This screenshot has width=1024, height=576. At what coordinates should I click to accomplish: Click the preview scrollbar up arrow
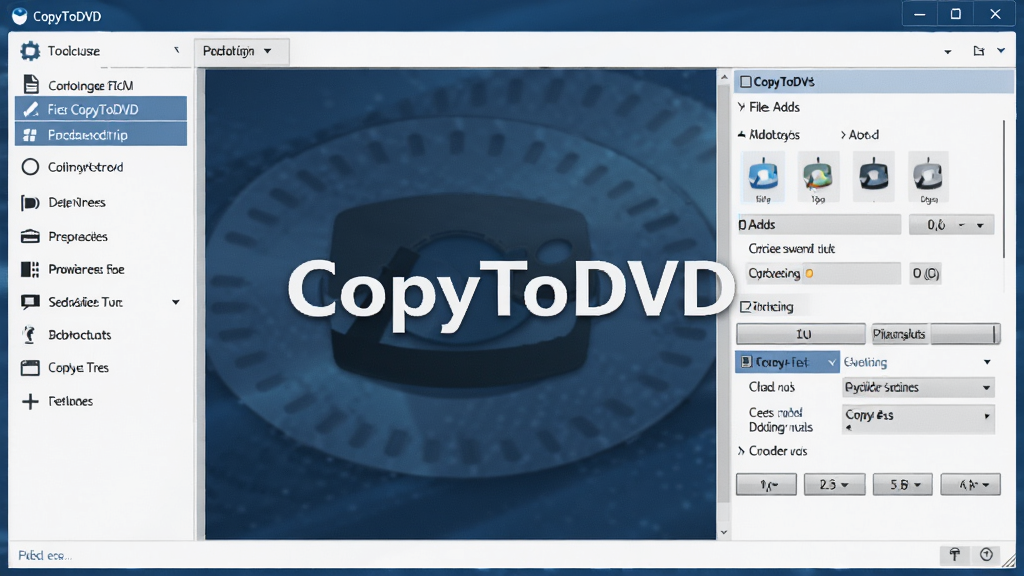[724, 77]
